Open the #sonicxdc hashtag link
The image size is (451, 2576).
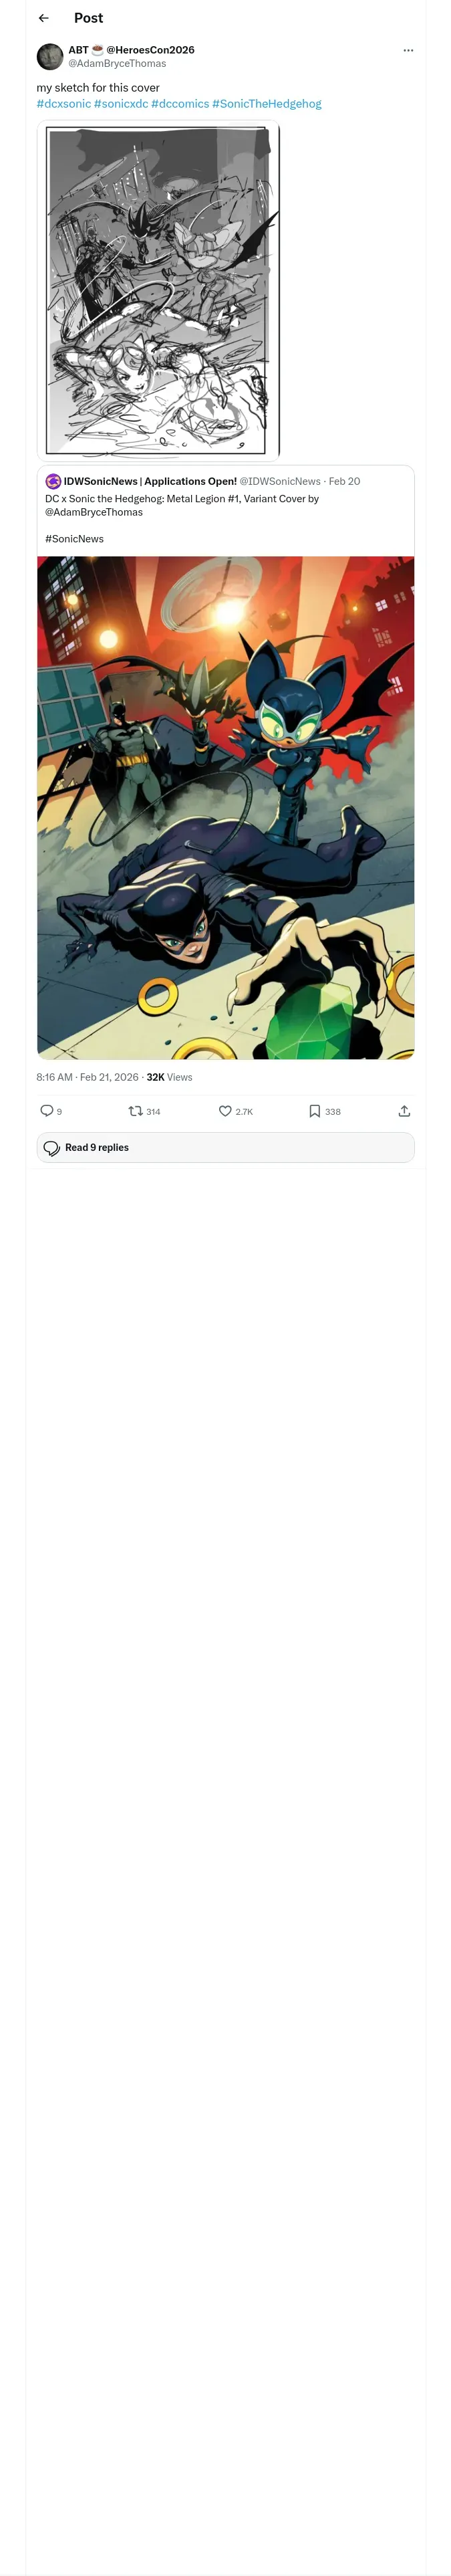(121, 104)
